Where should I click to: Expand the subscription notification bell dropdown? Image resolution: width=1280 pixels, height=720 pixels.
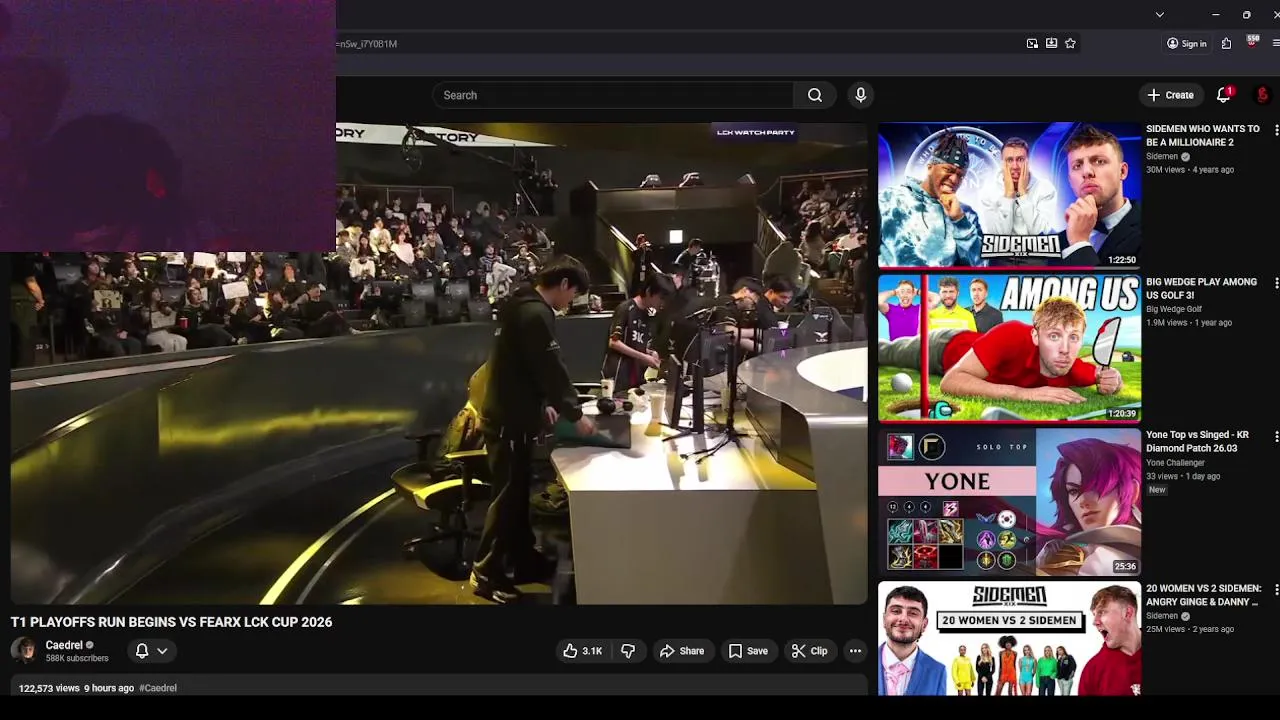point(152,651)
